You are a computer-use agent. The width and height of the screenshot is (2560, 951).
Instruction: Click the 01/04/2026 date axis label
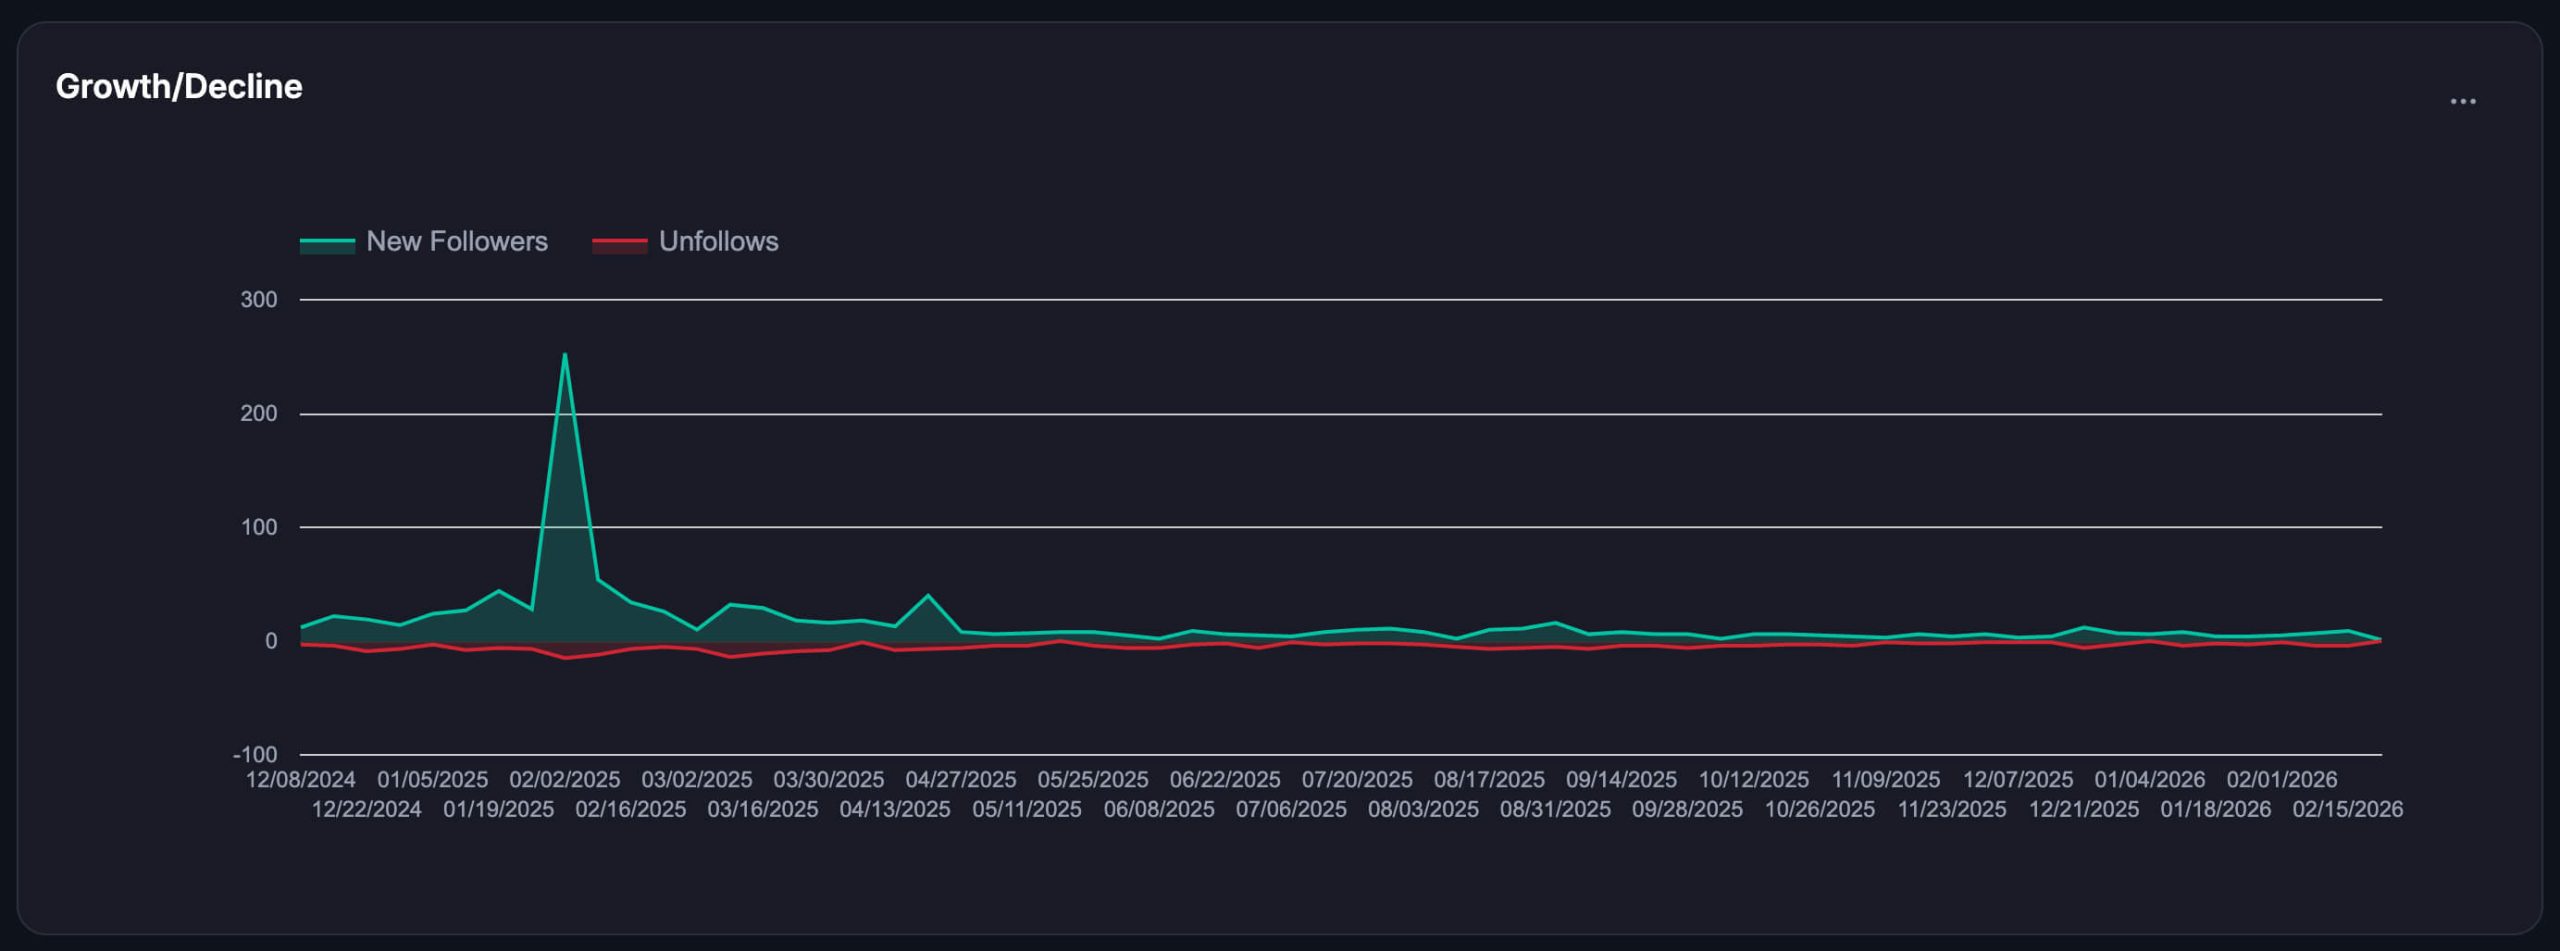(2149, 779)
